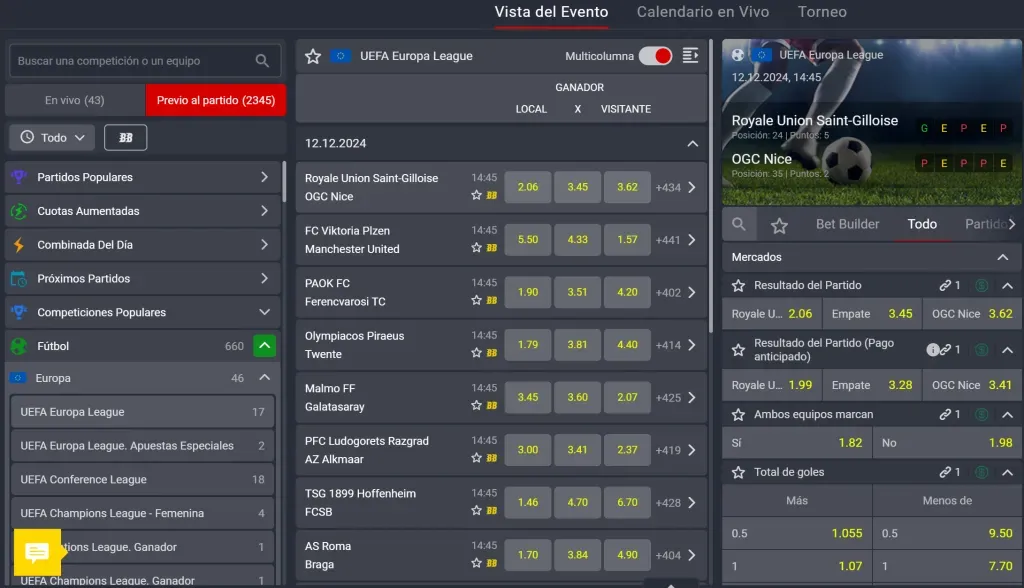Click the BB bet builder filter button
Image resolution: width=1024 pixels, height=588 pixels.
pyautogui.click(x=125, y=137)
